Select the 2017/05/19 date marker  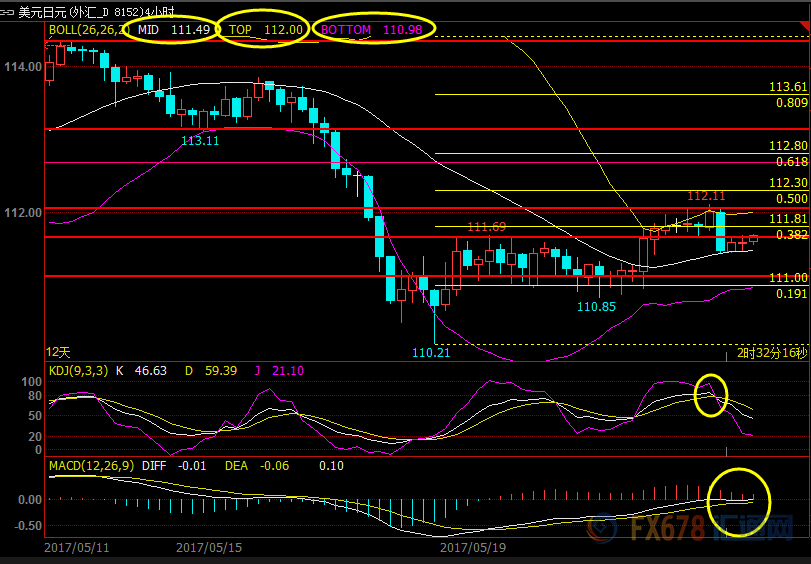coord(473,549)
